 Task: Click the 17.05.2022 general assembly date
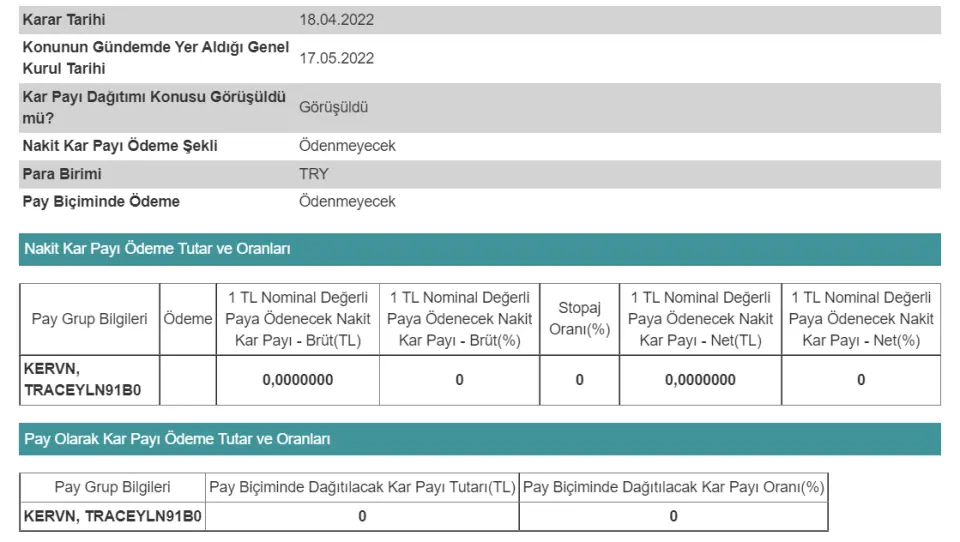pyautogui.click(x=337, y=58)
